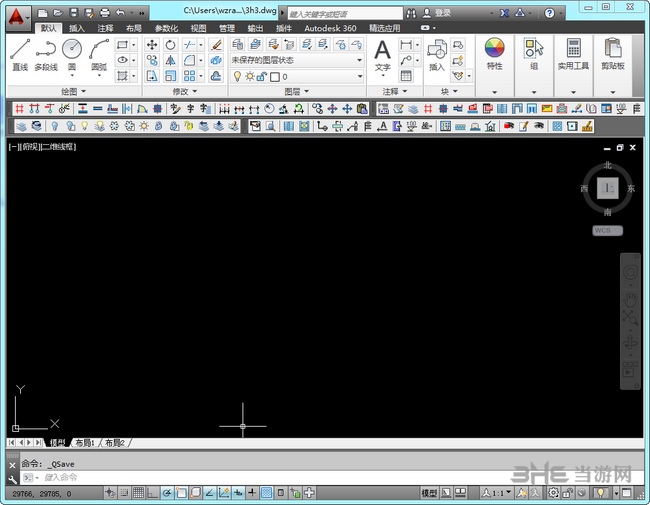Click the ViewCube top face (上)

[x=607, y=188]
